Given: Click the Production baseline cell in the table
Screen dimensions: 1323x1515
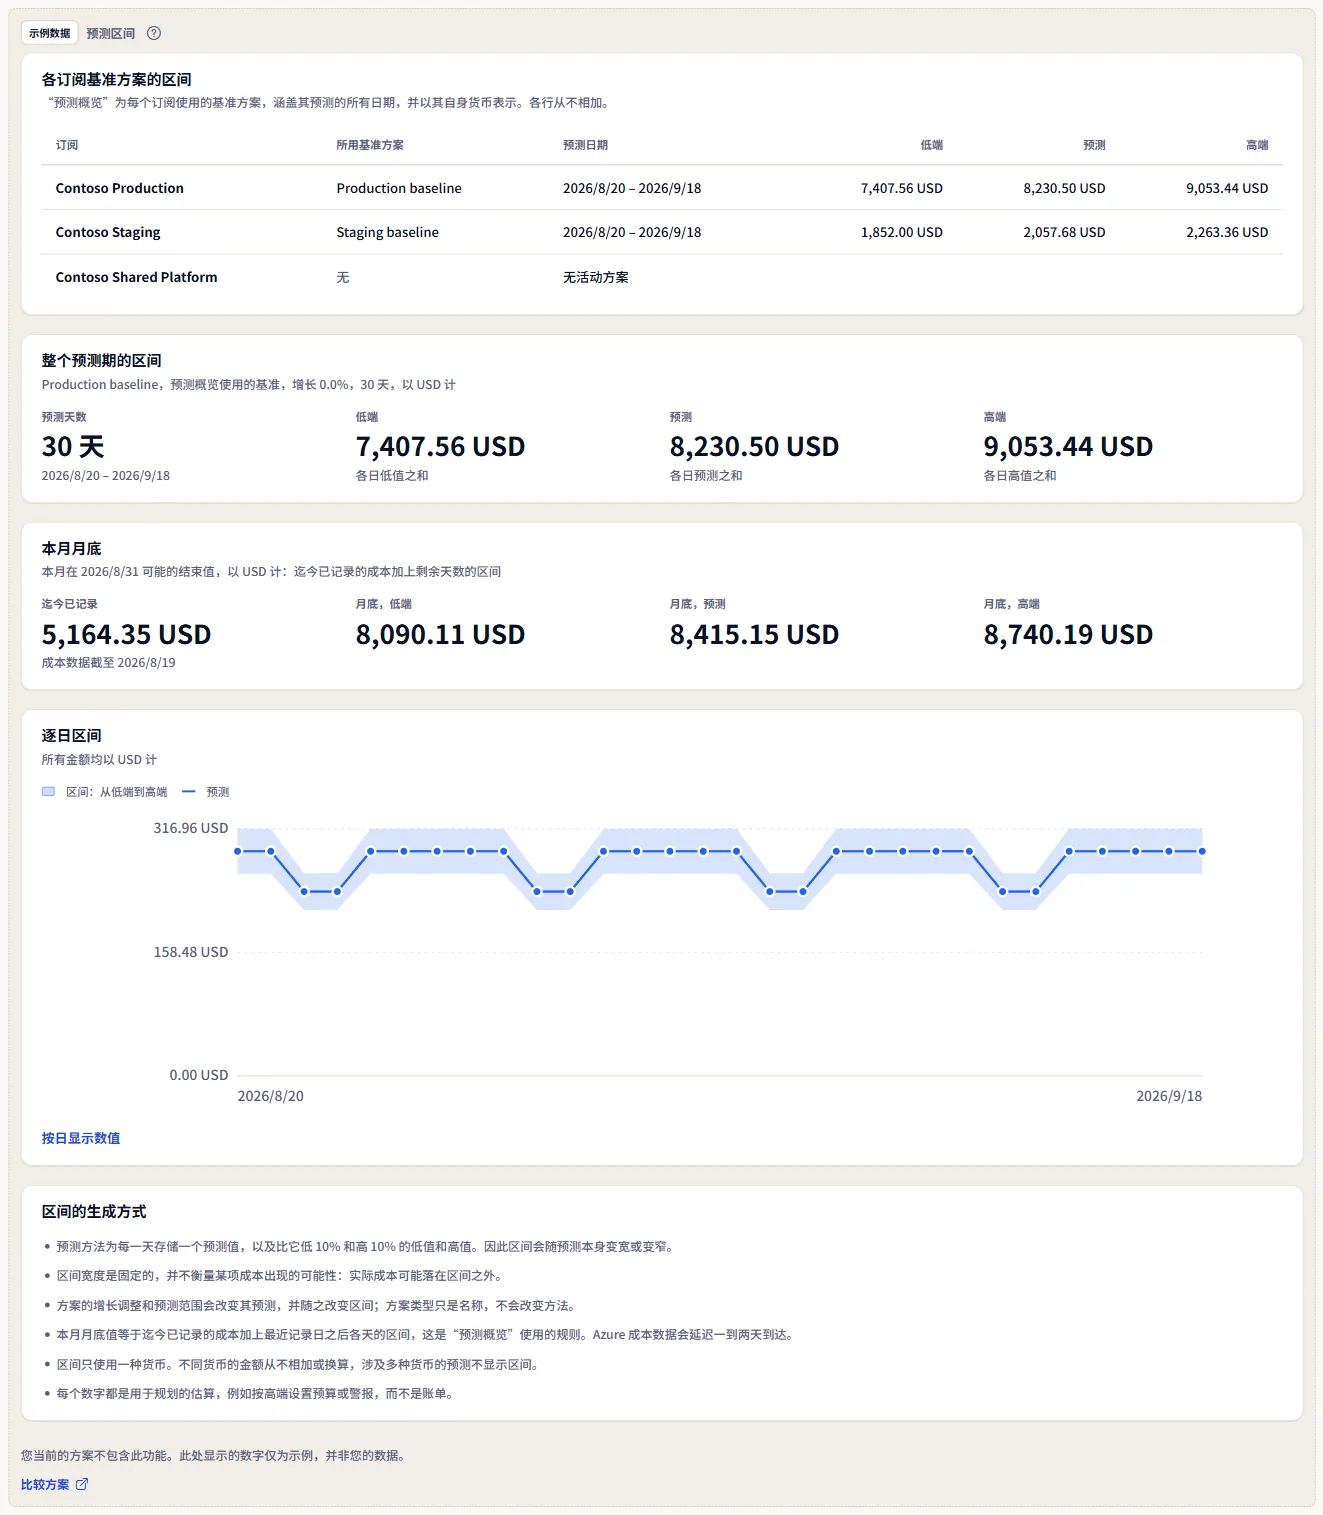Looking at the screenshot, I should click(399, 188).
